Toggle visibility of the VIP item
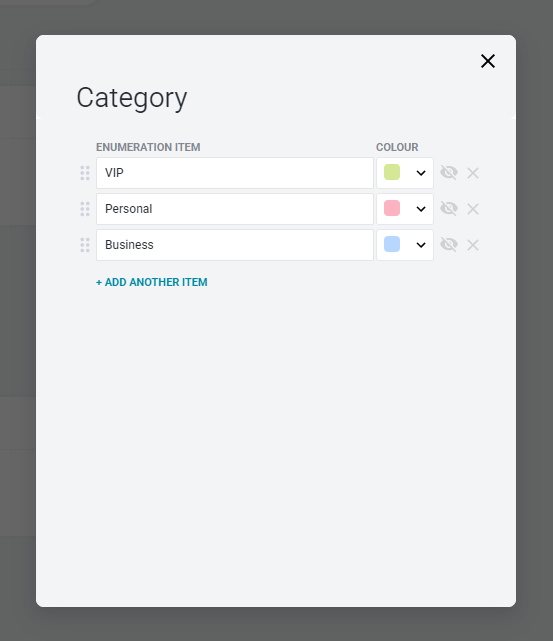 pyautogui.click(x=449, y=173)
